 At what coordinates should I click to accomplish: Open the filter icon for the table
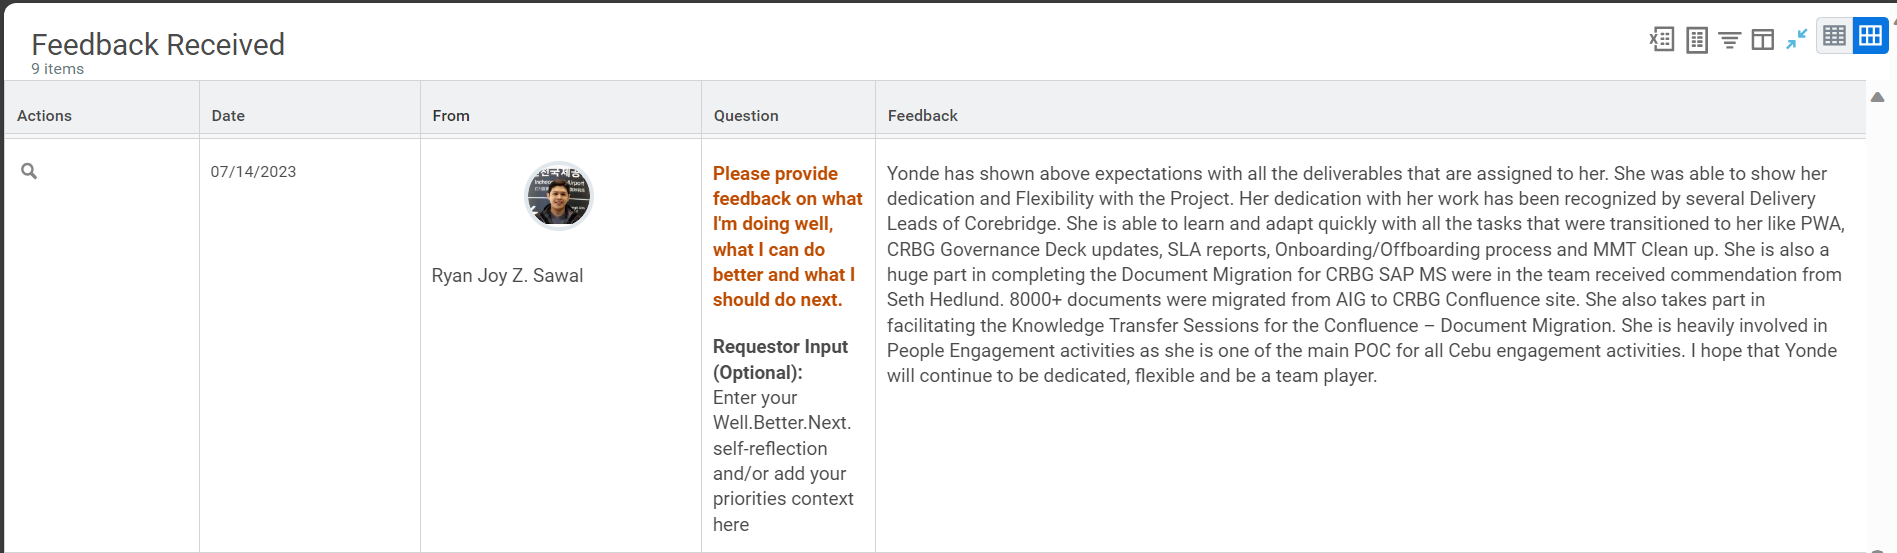point(1730,40)
